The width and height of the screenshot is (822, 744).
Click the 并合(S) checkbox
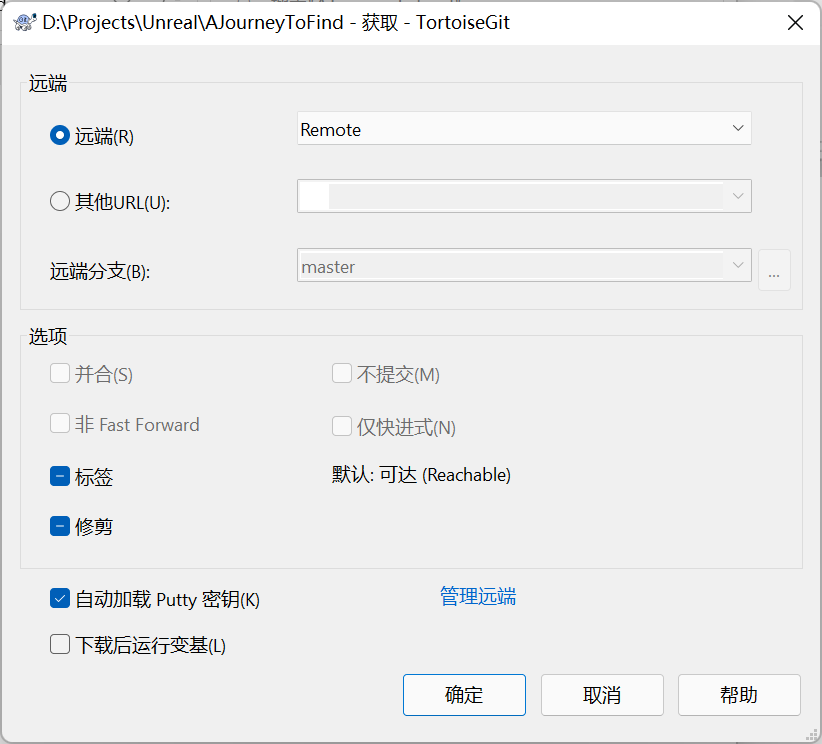pyautogui.click(x=59, y=372)
